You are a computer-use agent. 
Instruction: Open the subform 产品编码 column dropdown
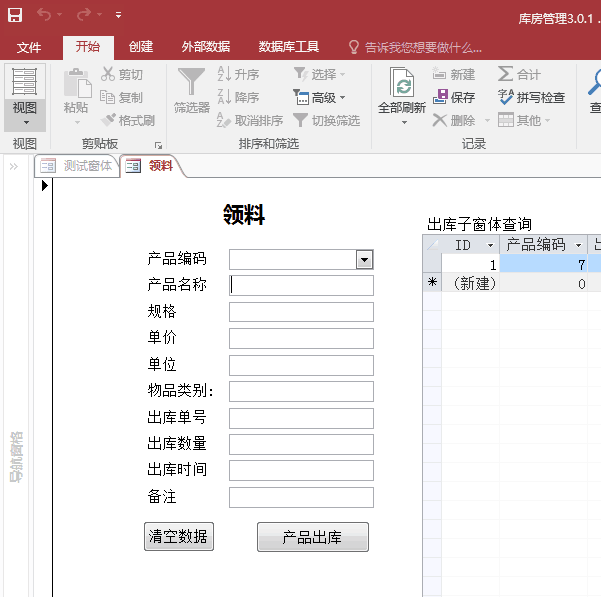point(578,245)
